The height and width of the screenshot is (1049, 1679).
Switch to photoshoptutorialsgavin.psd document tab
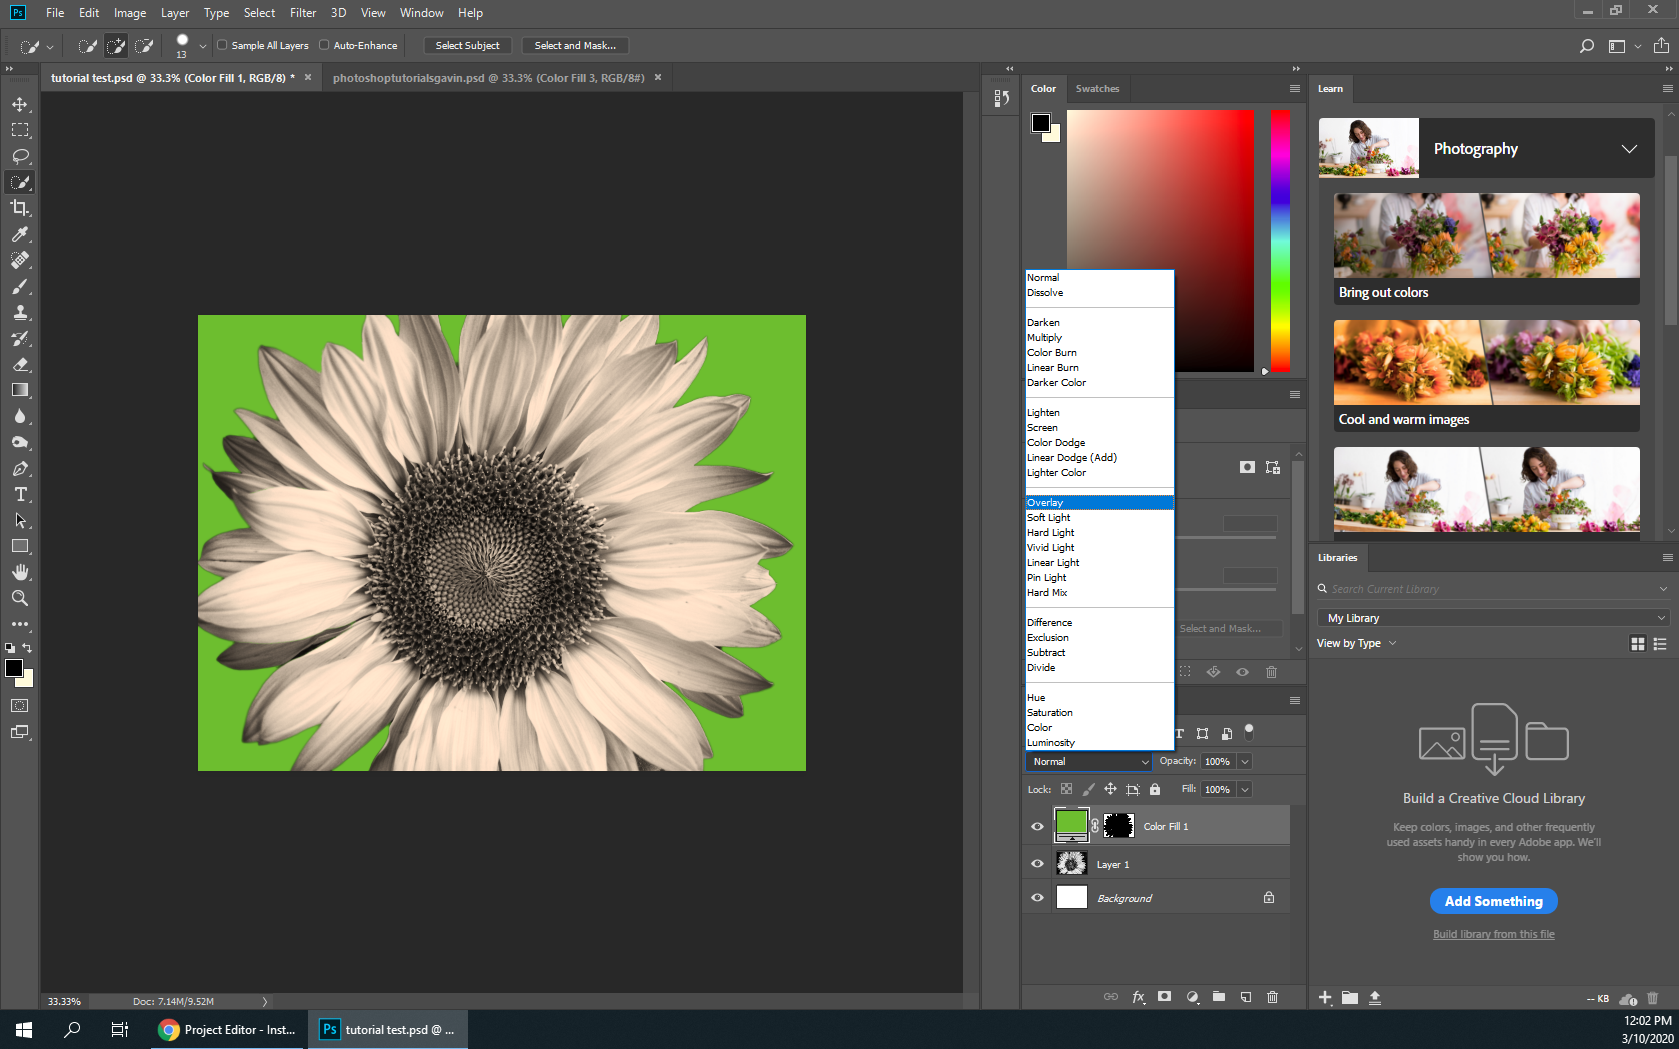[x=488, y=78]
